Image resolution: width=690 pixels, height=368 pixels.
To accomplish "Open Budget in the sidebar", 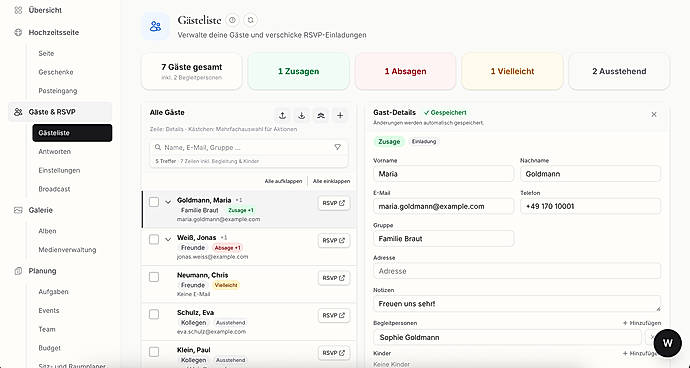I will [49, 348].
